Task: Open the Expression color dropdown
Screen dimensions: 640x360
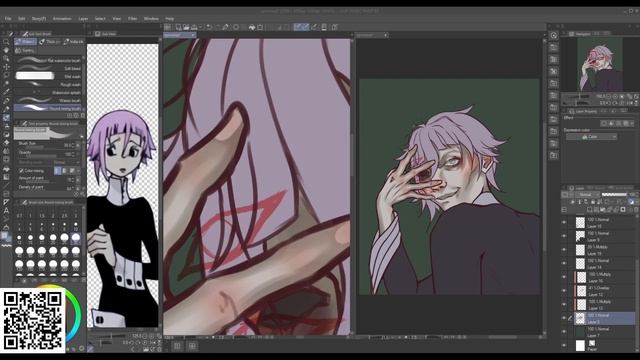Action: tap(591, 137)
